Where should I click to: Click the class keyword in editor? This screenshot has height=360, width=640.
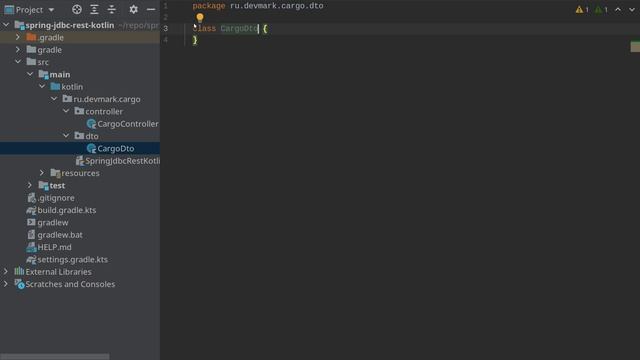coord(204,29)
